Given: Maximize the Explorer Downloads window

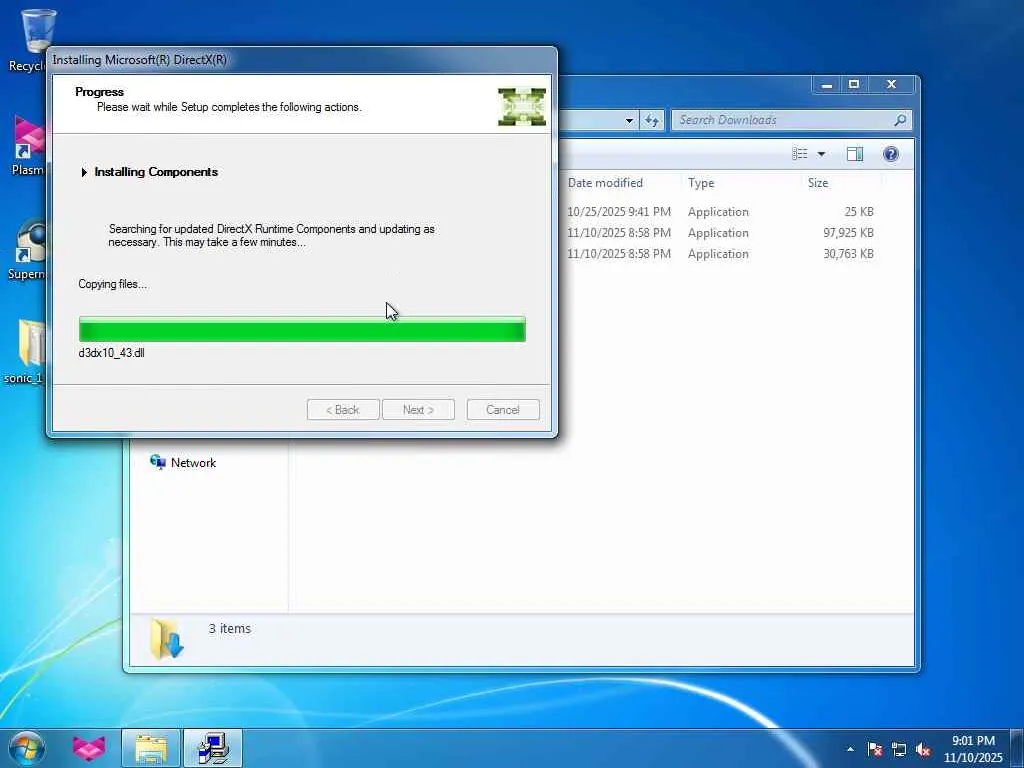Looking at the screenshot, I should [854, 85].
